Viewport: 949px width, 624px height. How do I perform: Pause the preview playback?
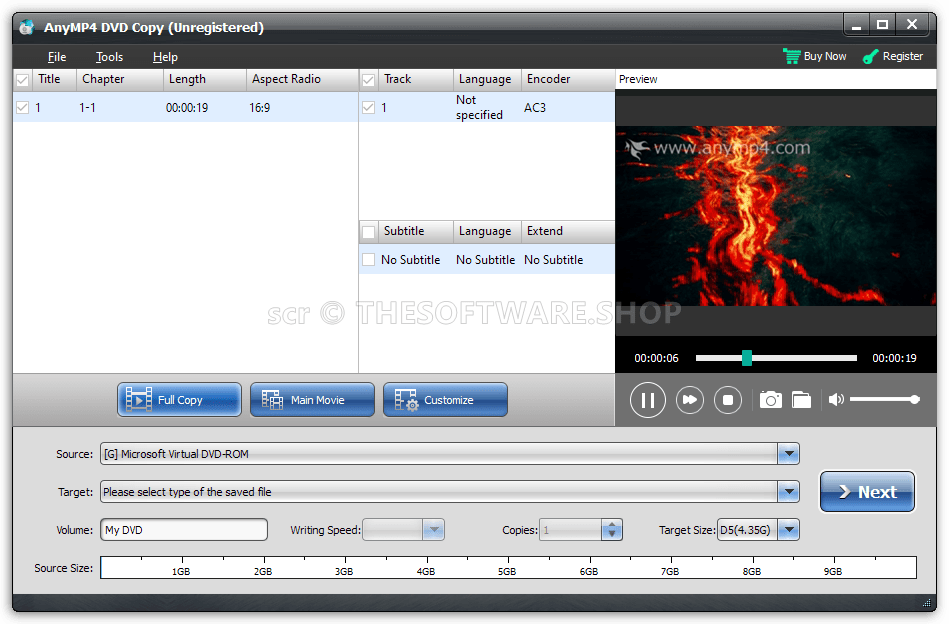647,400
